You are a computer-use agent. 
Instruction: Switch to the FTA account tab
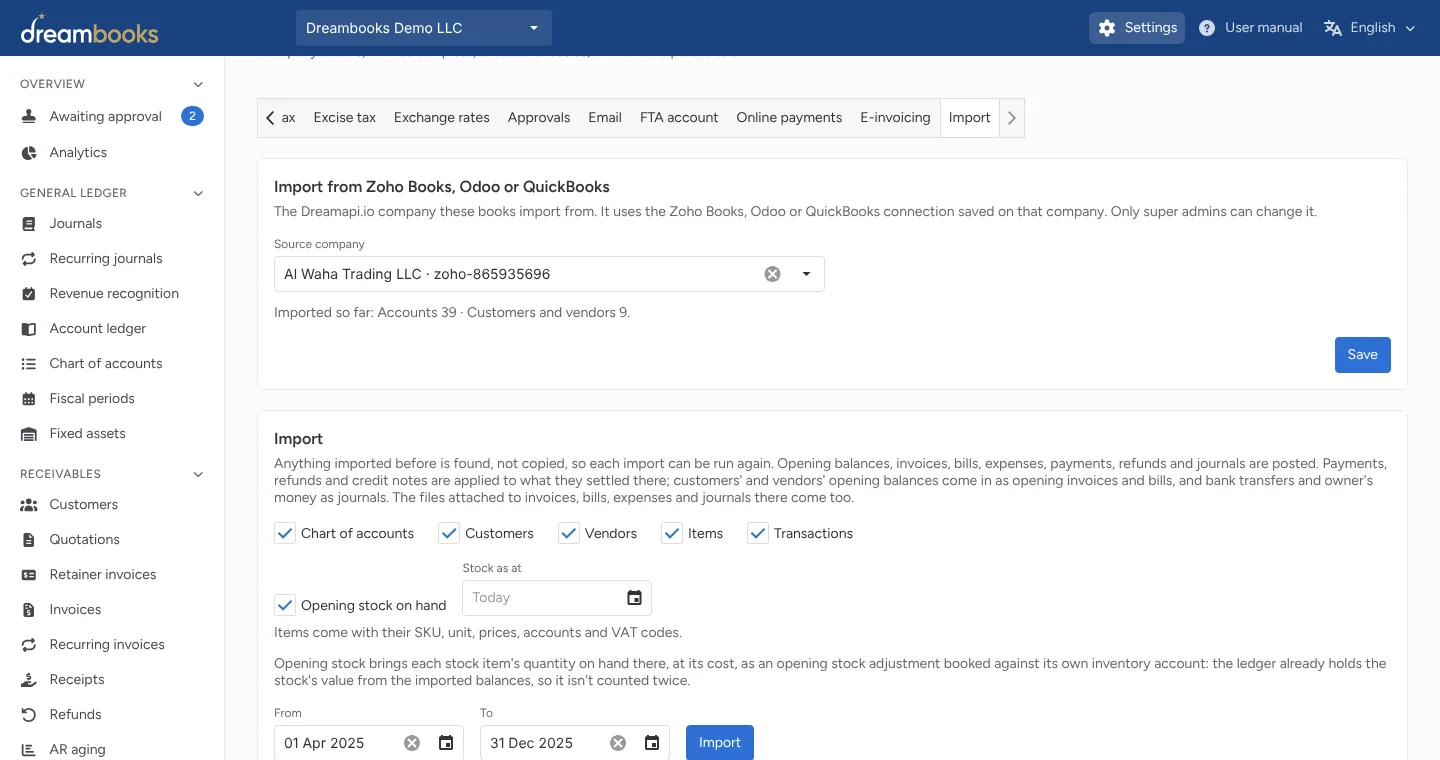679,118
